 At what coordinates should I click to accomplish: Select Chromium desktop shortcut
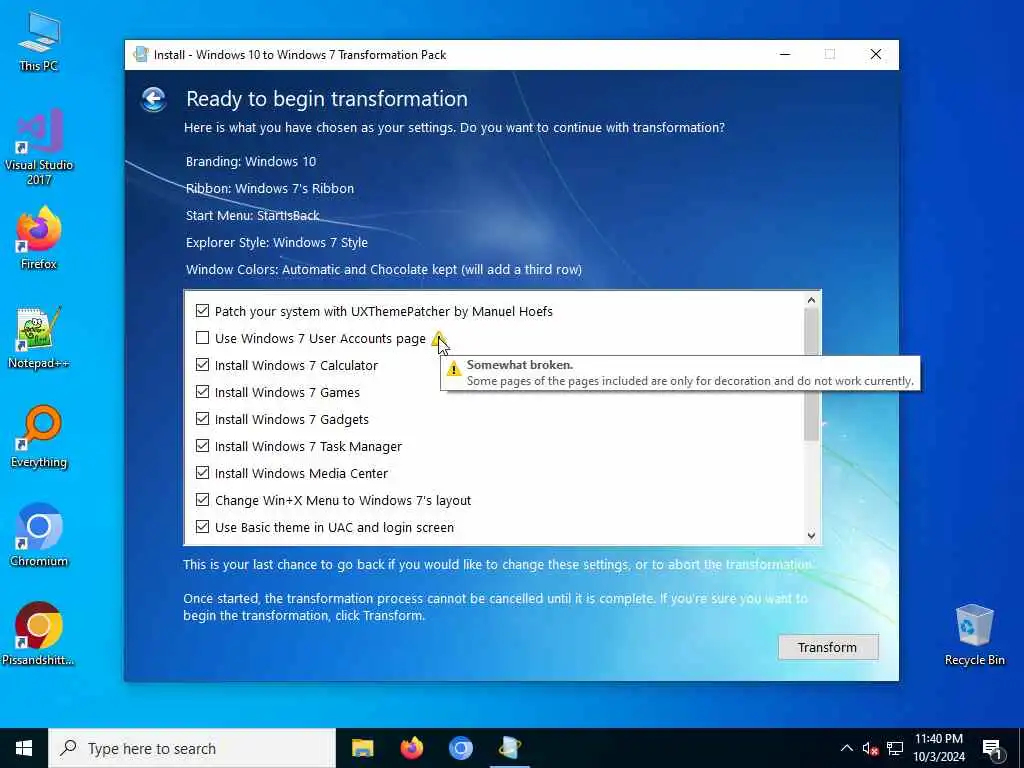(39, 536)
